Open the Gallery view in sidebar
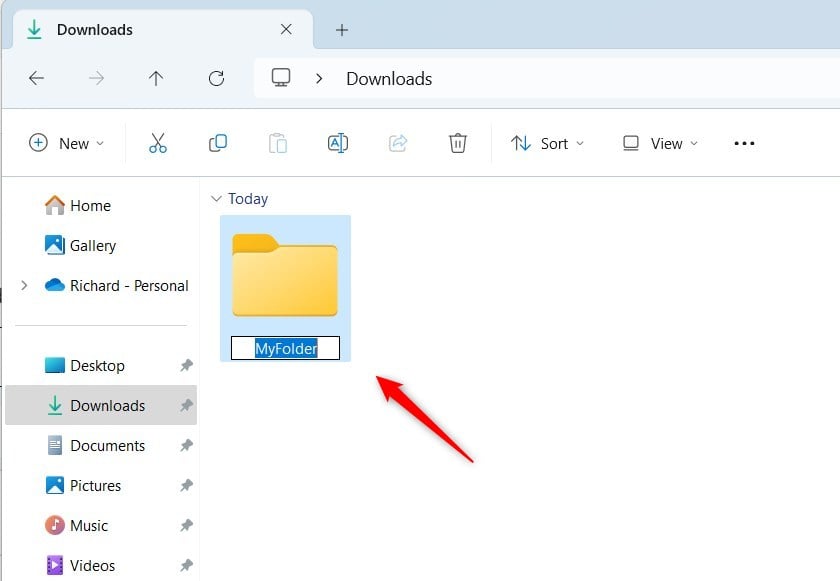 coord(92,245)
